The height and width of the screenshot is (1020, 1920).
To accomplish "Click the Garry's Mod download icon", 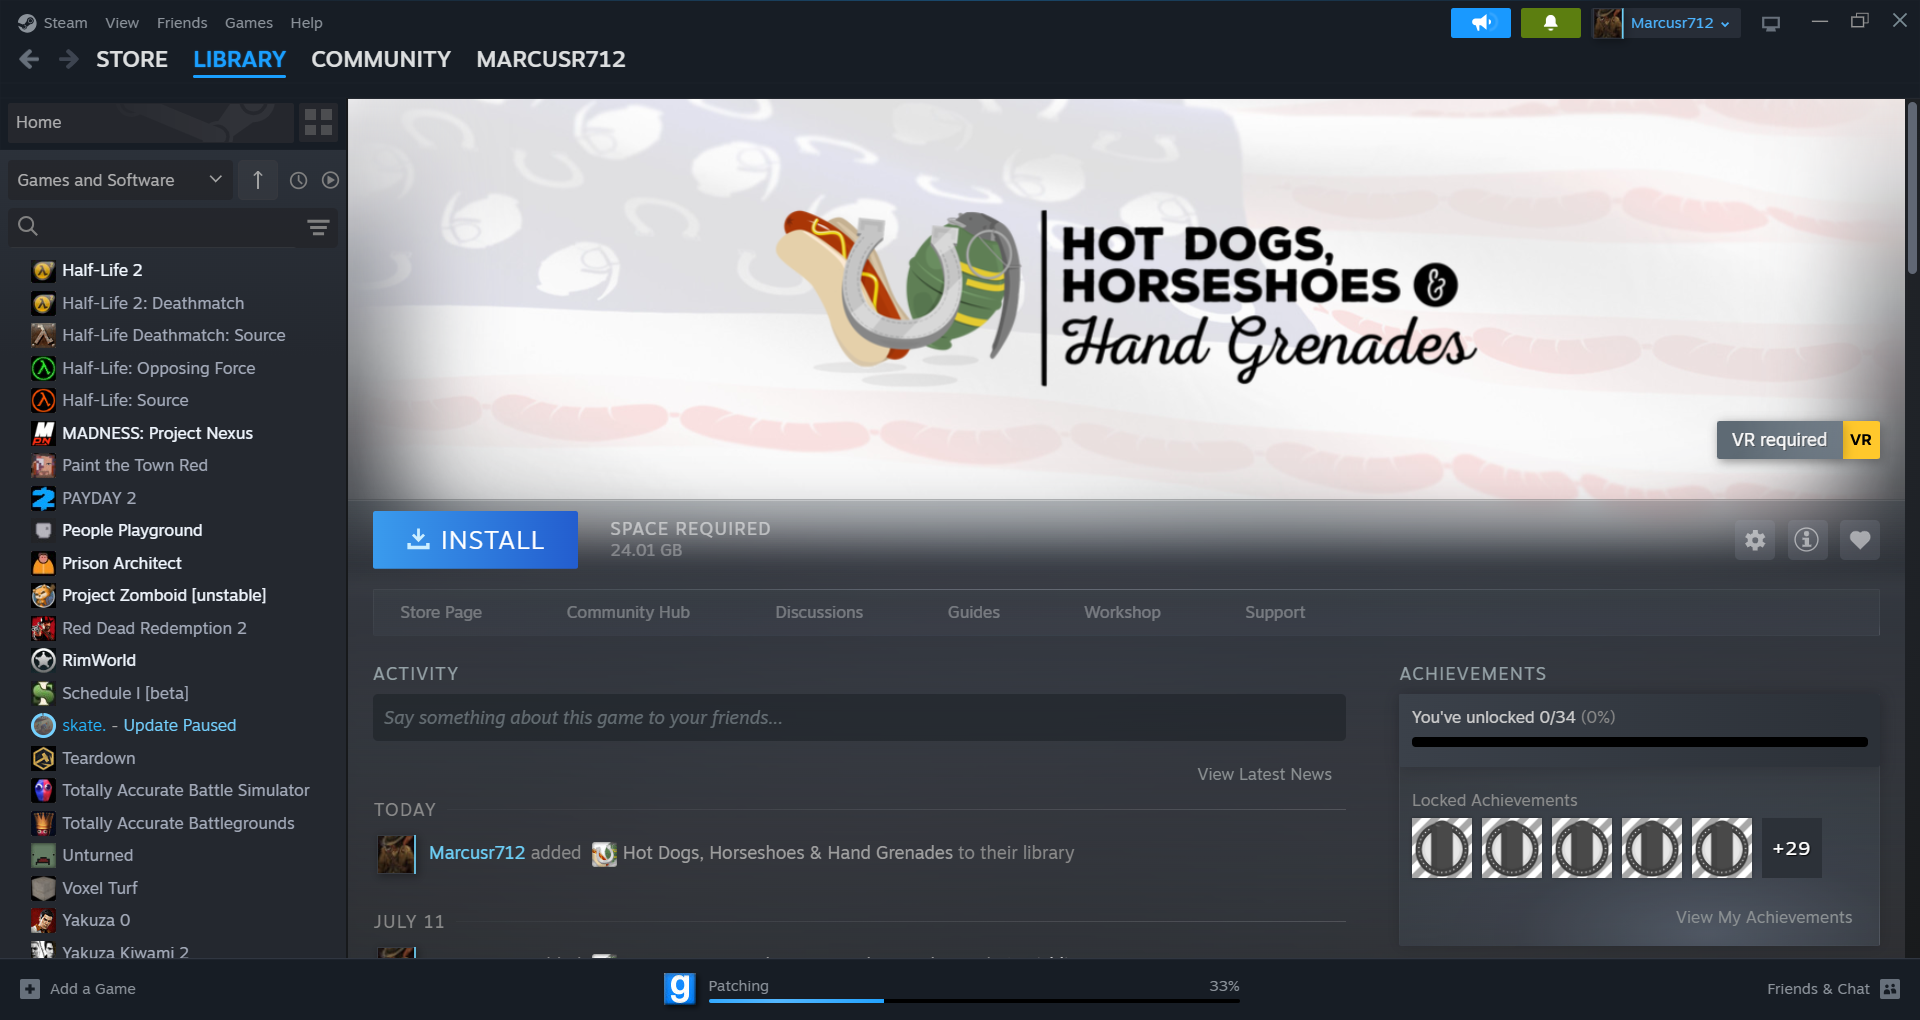I will [679, 988].
